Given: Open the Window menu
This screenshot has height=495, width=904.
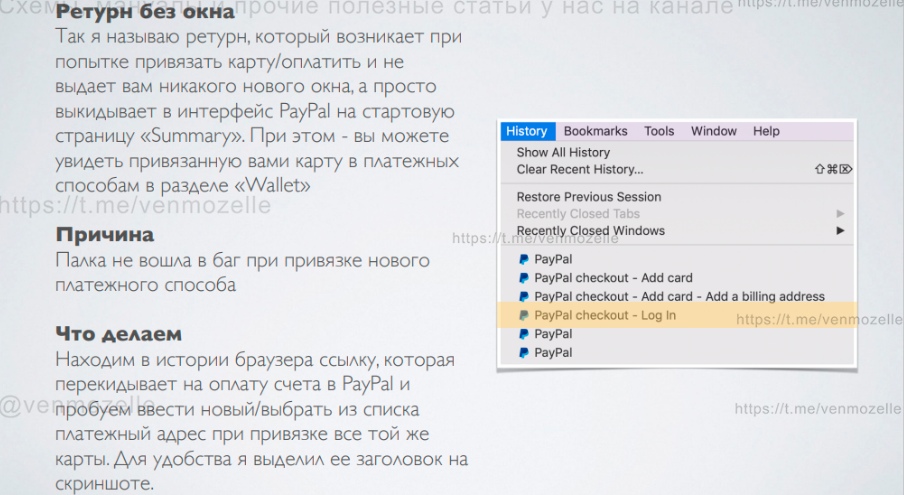Looking at the screenshot, I should click(x=714, y=131).
